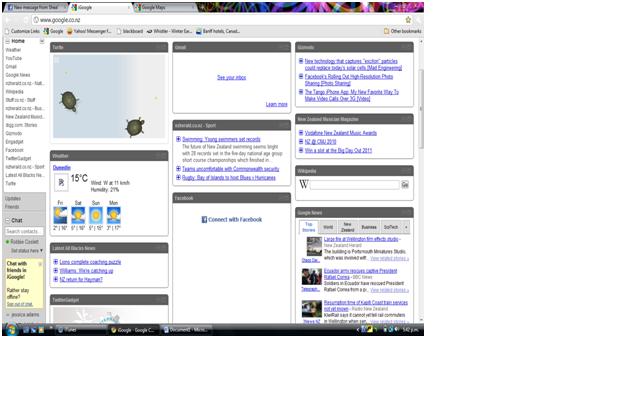Image resolution: width=640 pixels, height=400 pixels.
Task: Click Learn more in the Gmail gadget
Action: [x=277, y=104]
